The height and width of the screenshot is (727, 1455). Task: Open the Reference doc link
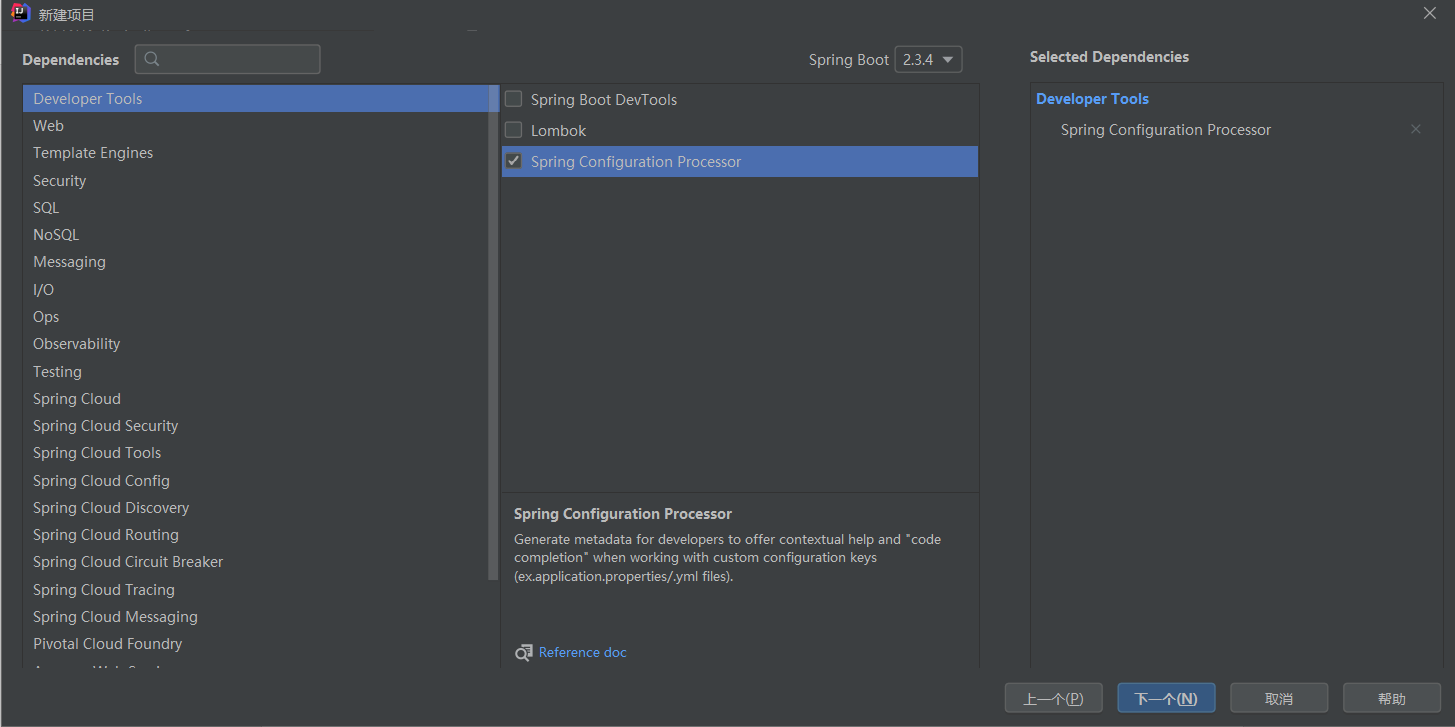coord(582,652)
